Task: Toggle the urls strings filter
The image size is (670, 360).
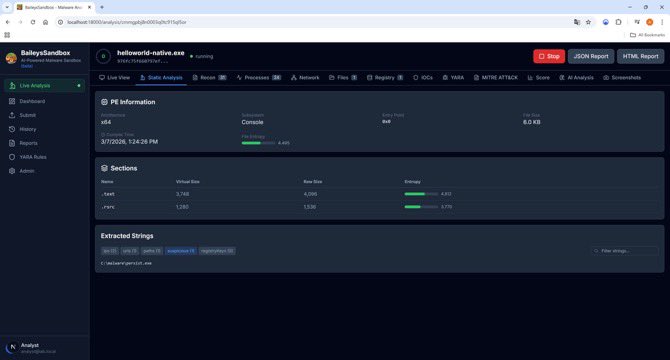Action: click(x=129, y=251)
